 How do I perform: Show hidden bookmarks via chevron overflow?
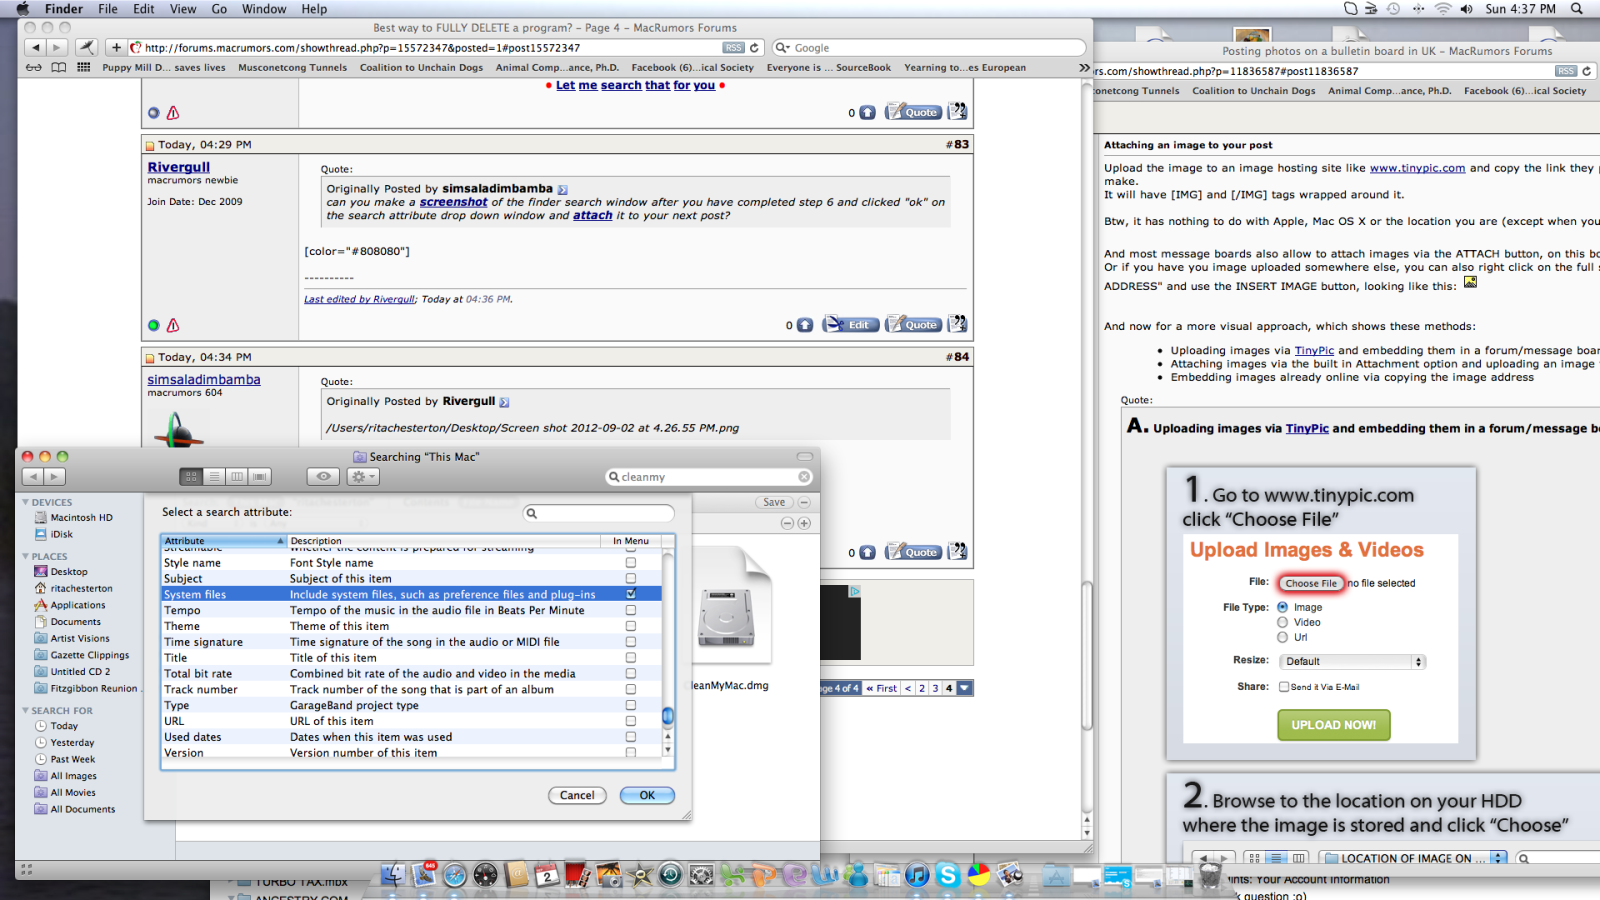click(x=1084, y=68)
